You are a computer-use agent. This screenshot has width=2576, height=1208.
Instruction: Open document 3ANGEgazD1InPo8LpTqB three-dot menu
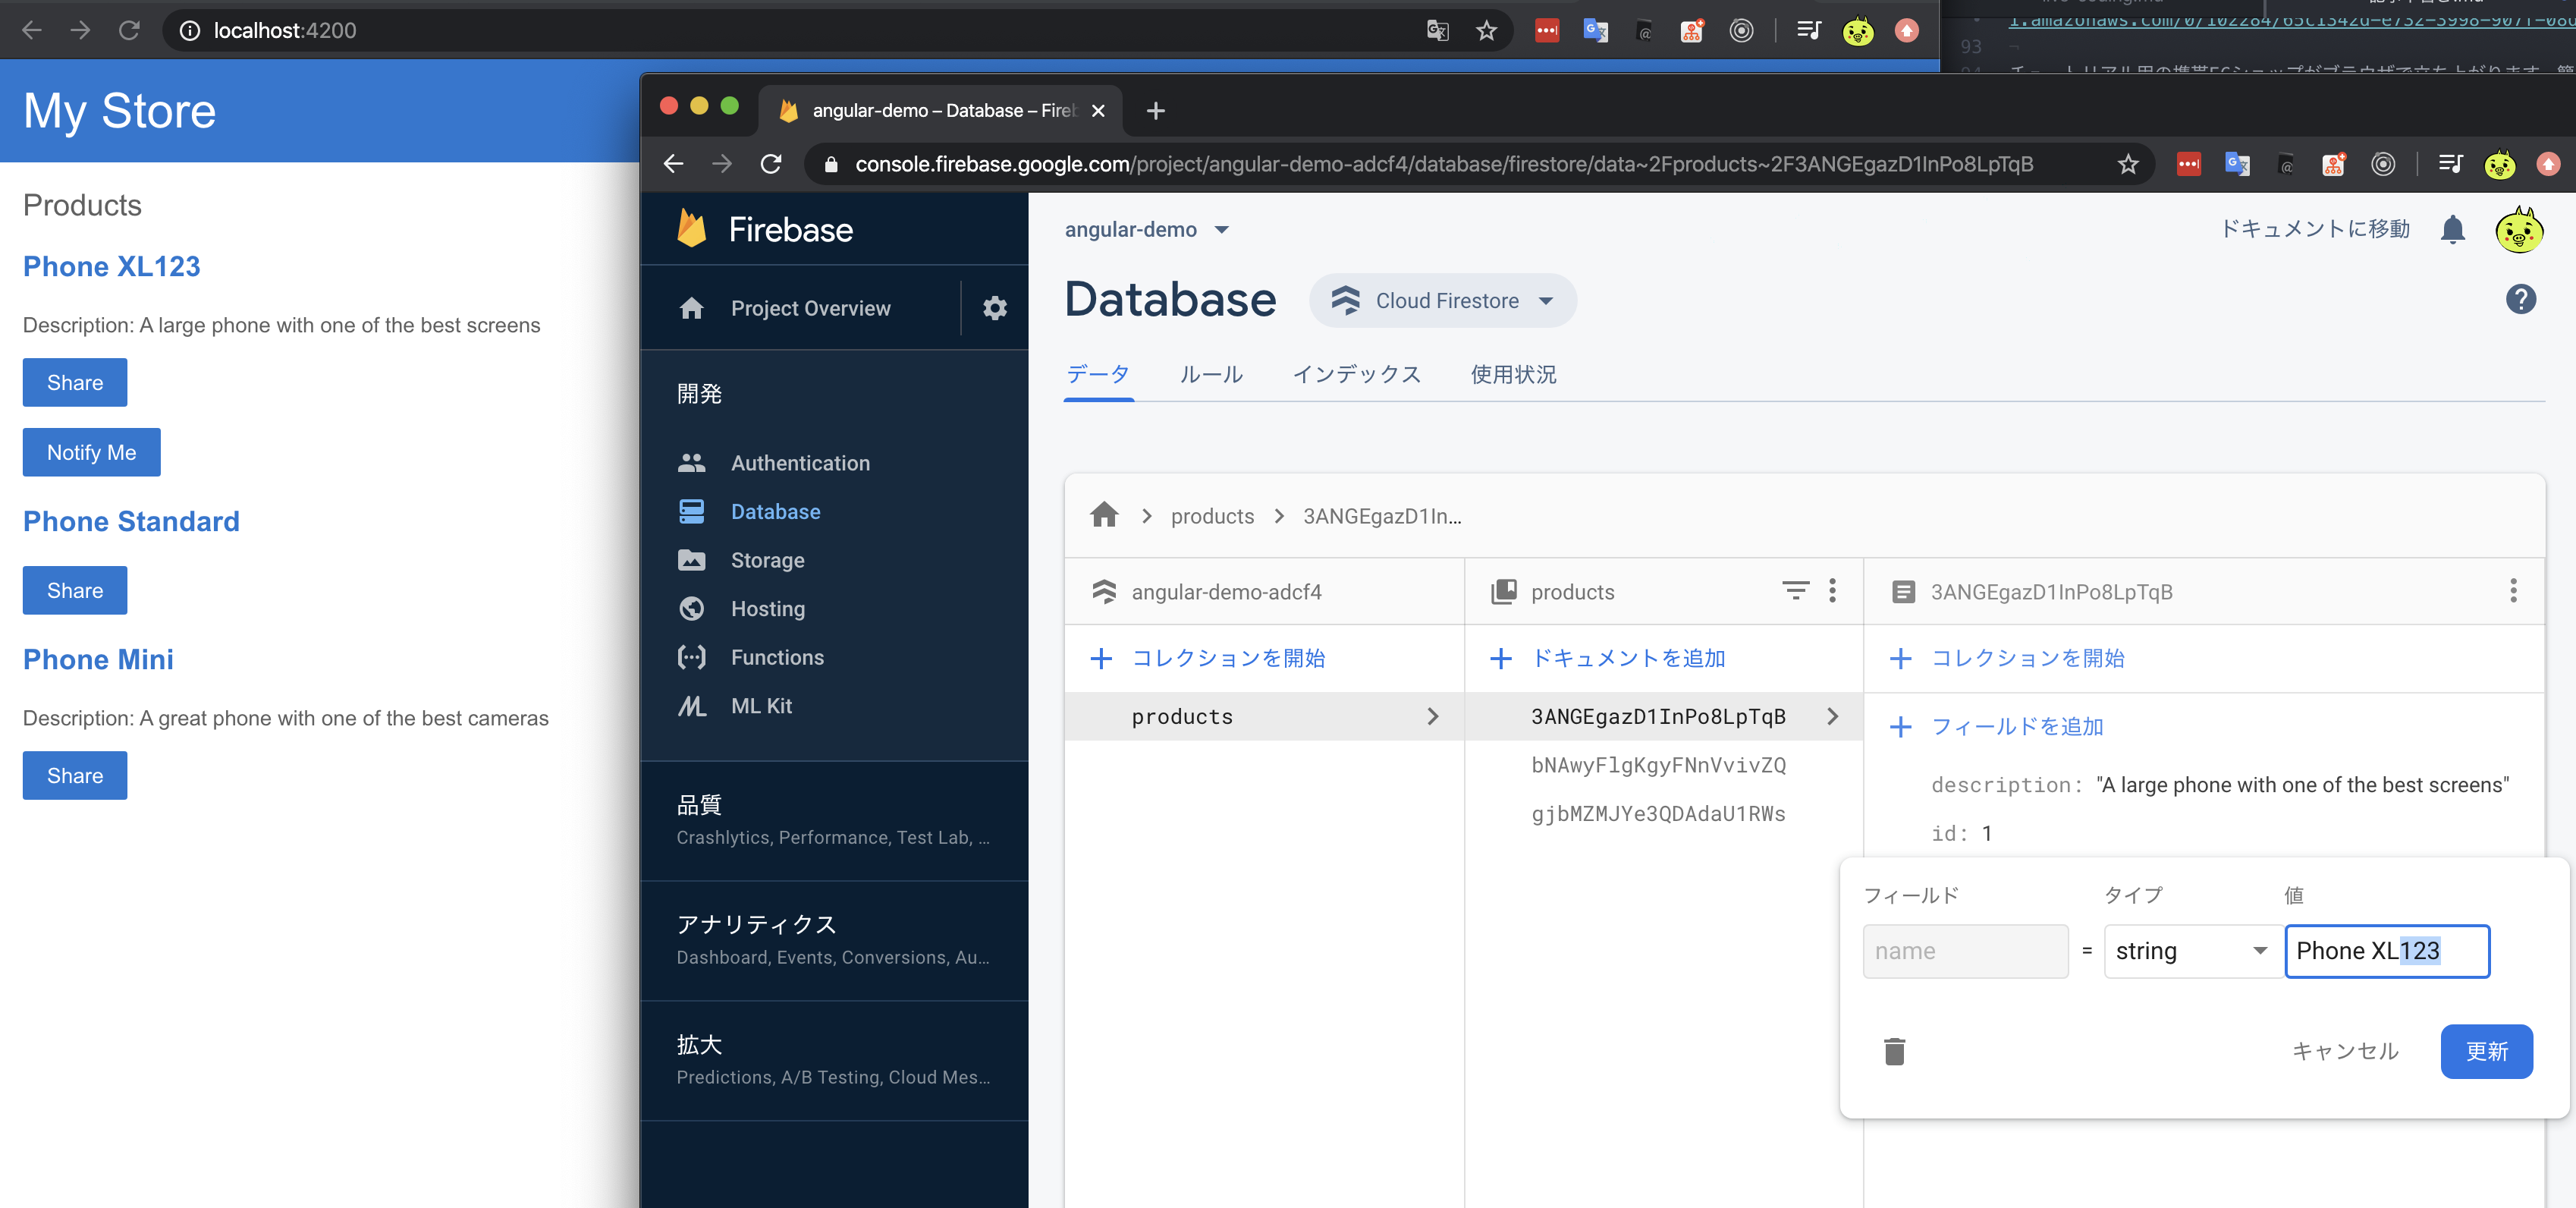(x=2512, y=591)
